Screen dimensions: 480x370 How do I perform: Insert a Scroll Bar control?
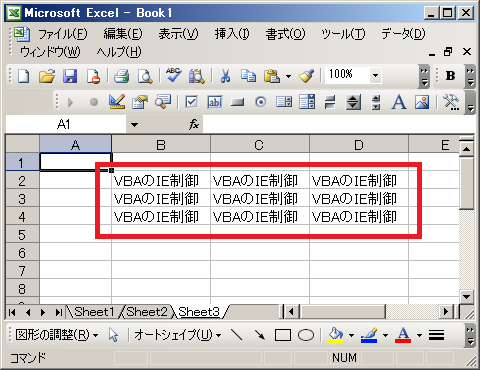click(x=376, y=102)
